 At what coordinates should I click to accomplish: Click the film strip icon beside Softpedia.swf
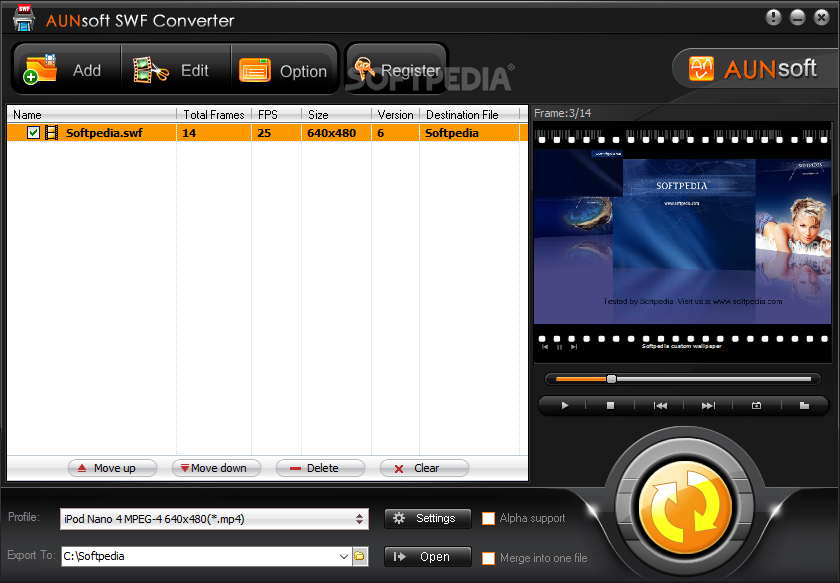[x=51, y=132]
